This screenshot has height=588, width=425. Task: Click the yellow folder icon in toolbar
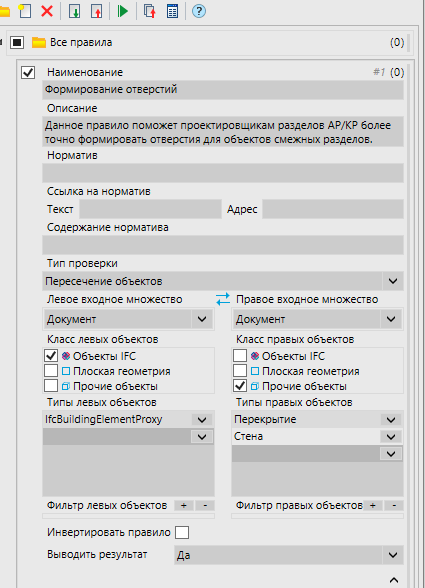5,12
